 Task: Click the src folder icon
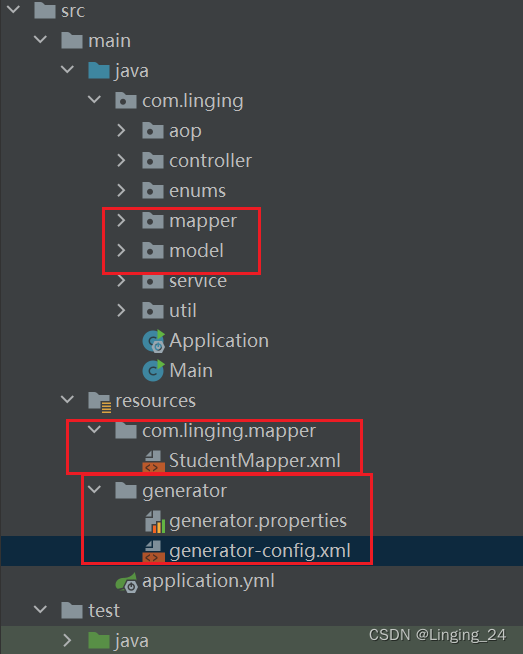45,10
